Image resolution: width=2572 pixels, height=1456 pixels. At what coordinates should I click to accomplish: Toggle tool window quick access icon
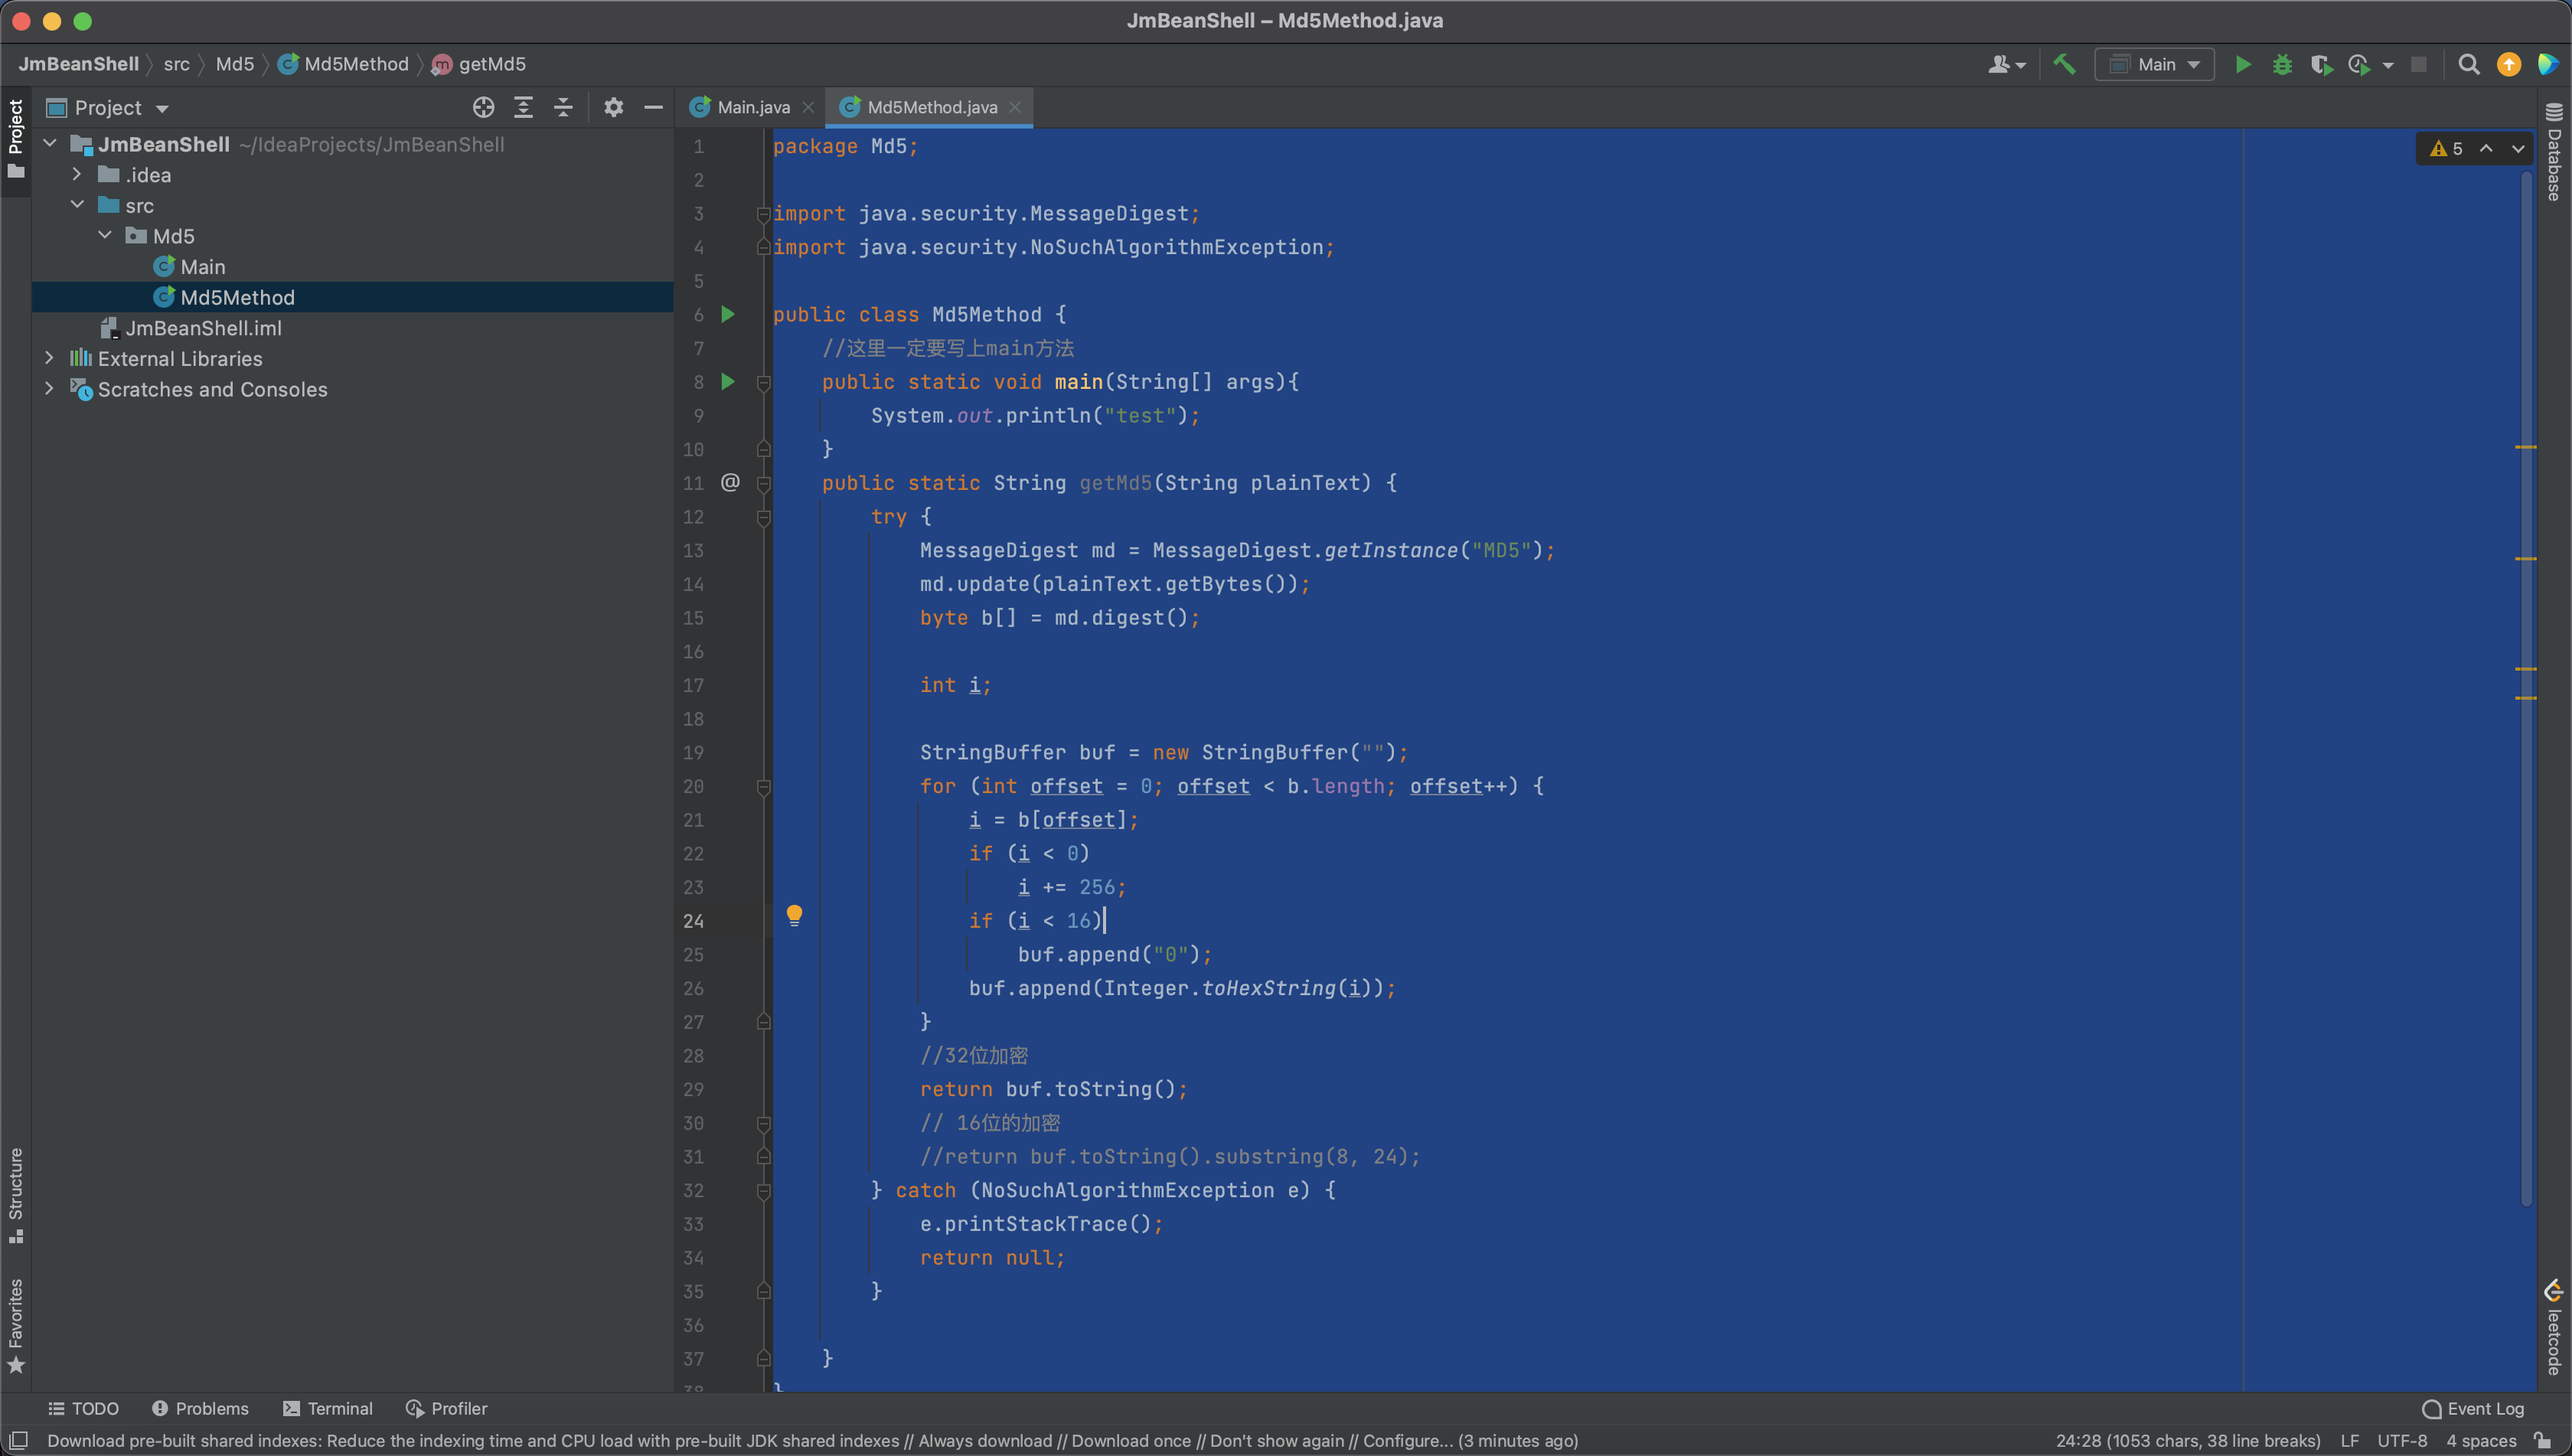pyautogui.click(x=18, y=1440)
